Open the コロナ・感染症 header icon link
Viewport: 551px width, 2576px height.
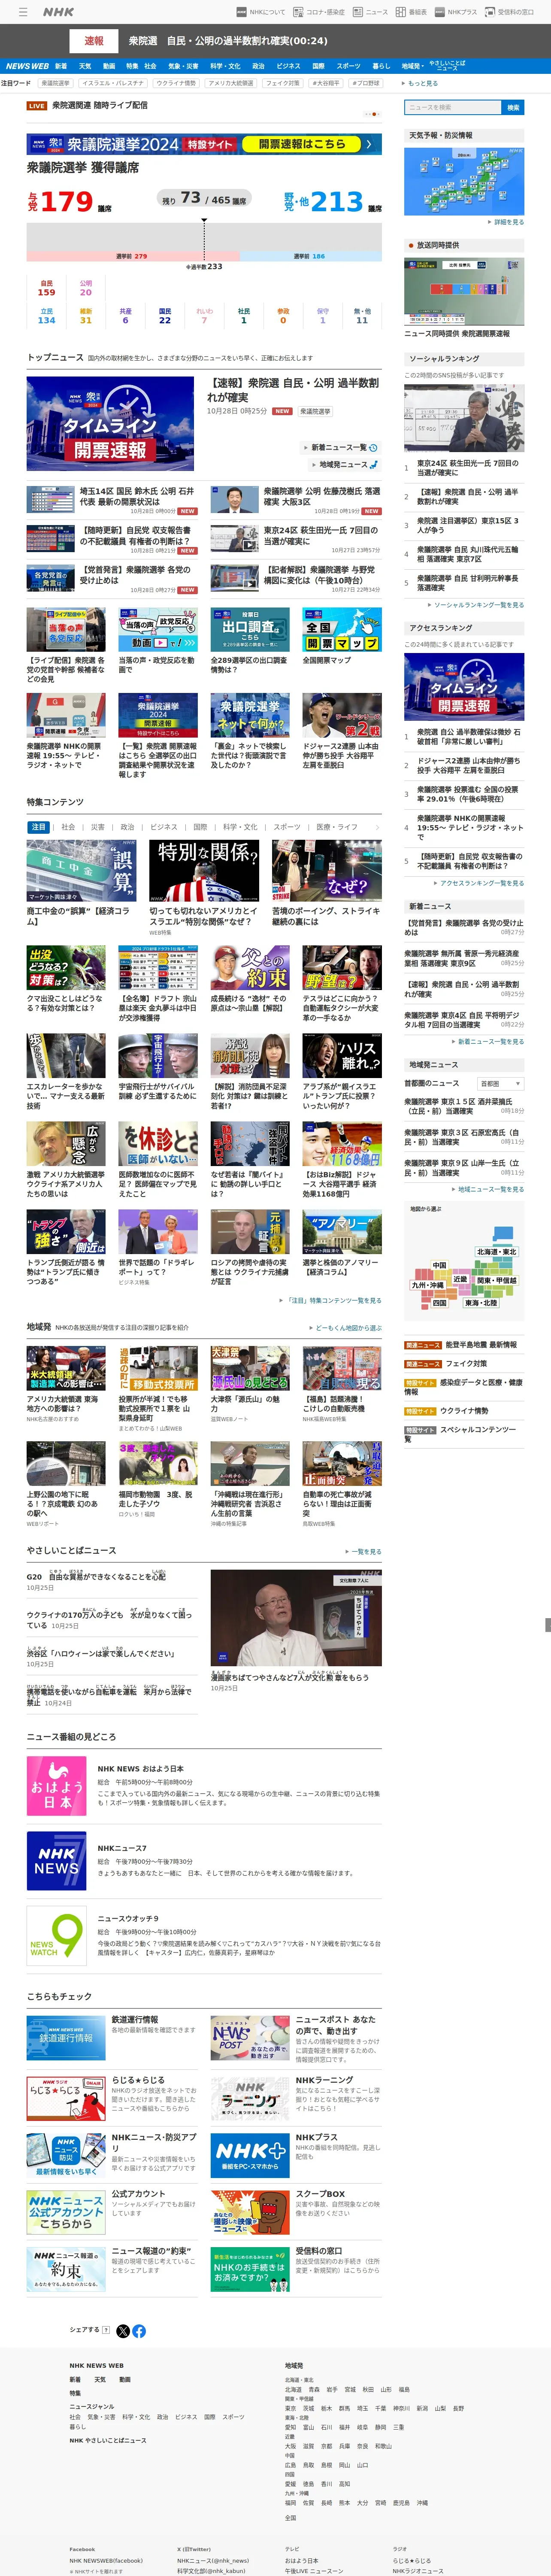point(318,12)
